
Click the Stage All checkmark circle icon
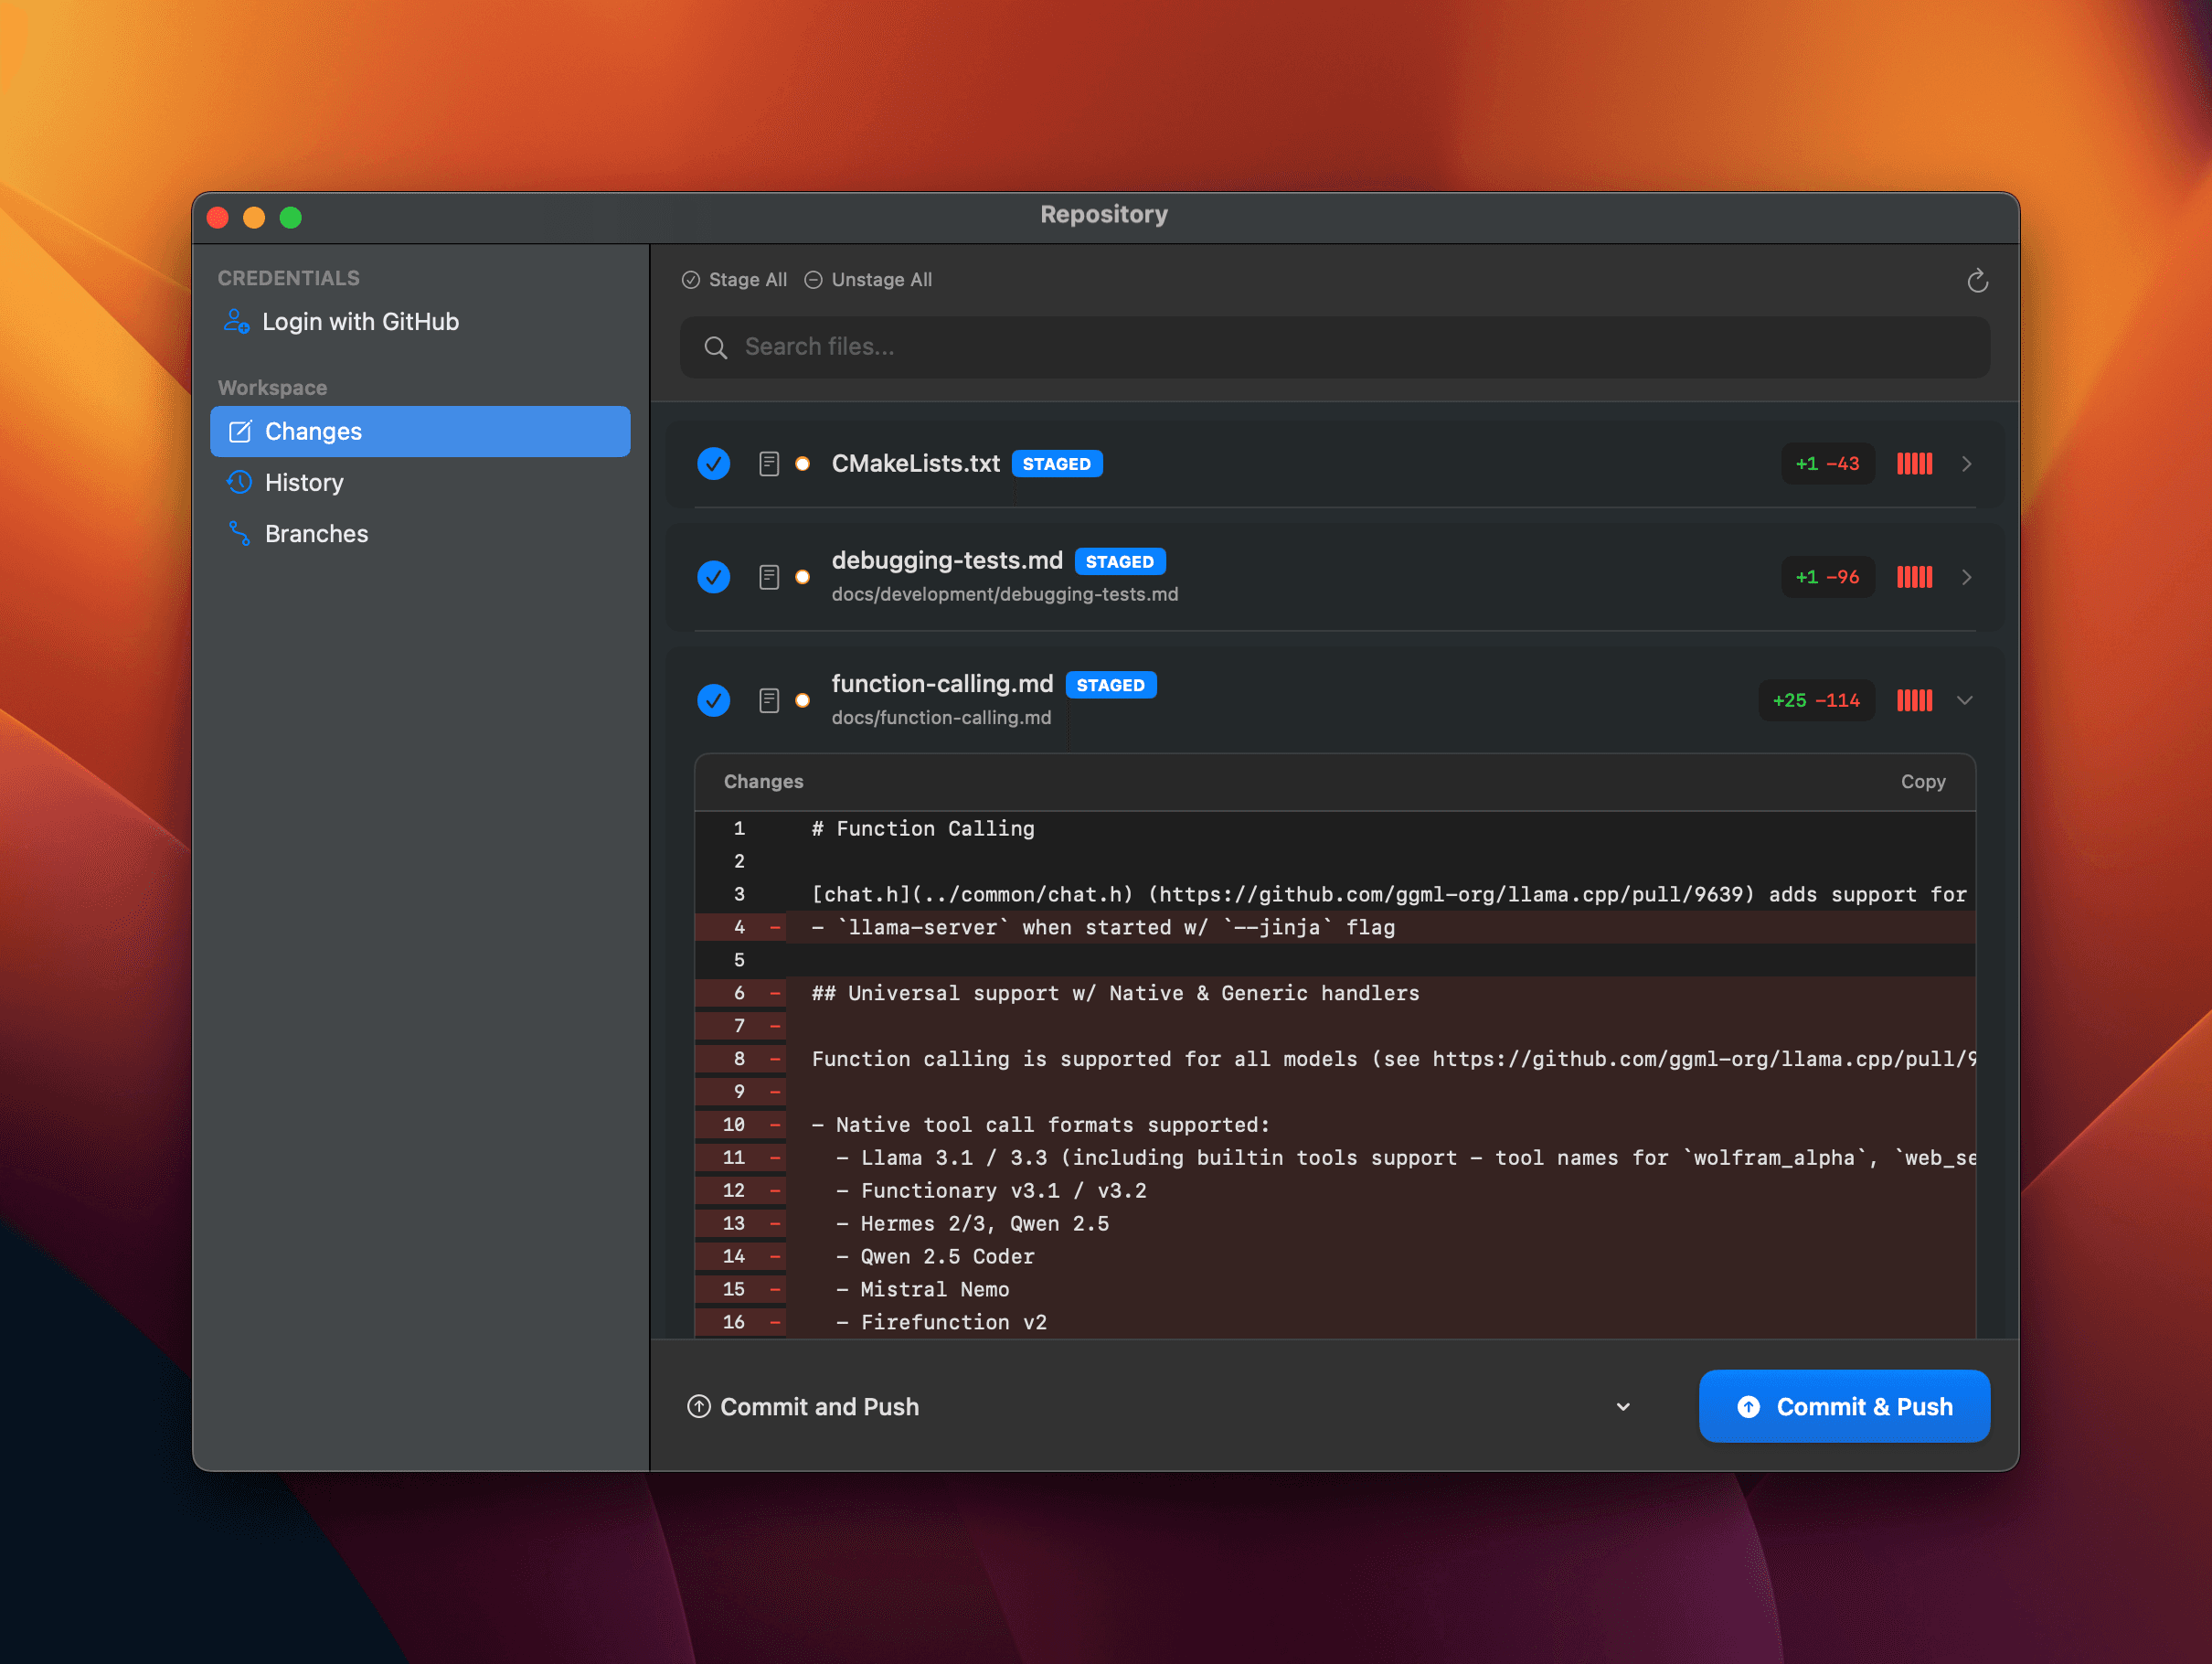[691, 280]
